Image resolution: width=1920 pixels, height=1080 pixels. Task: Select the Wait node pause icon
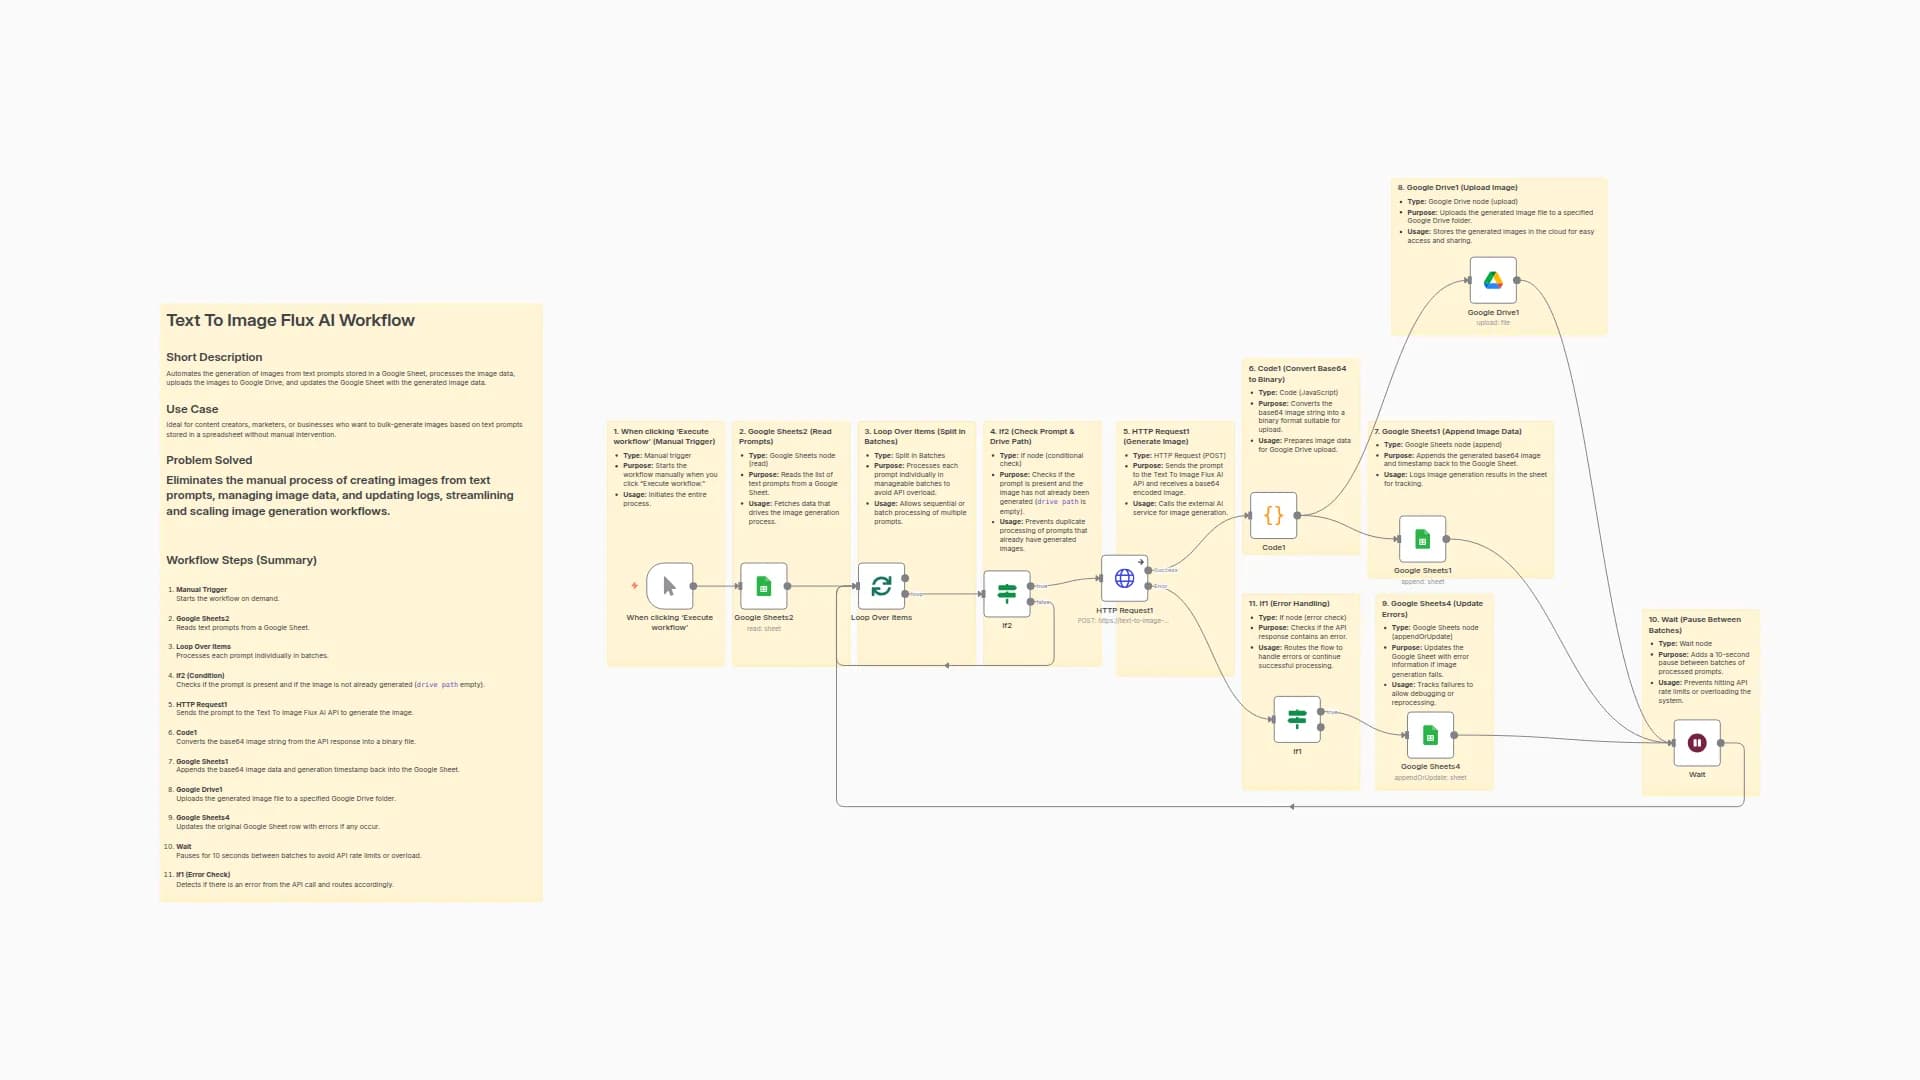coord(1697,742)
